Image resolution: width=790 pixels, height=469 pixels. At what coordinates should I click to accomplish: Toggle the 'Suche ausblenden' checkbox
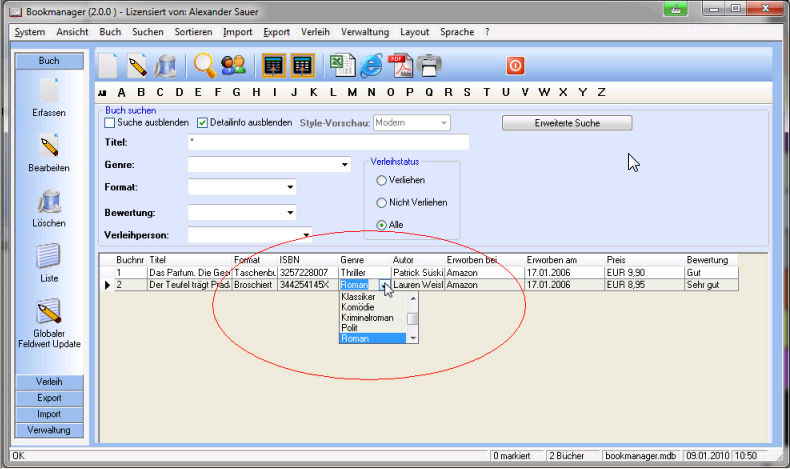(x=110, y=123)
